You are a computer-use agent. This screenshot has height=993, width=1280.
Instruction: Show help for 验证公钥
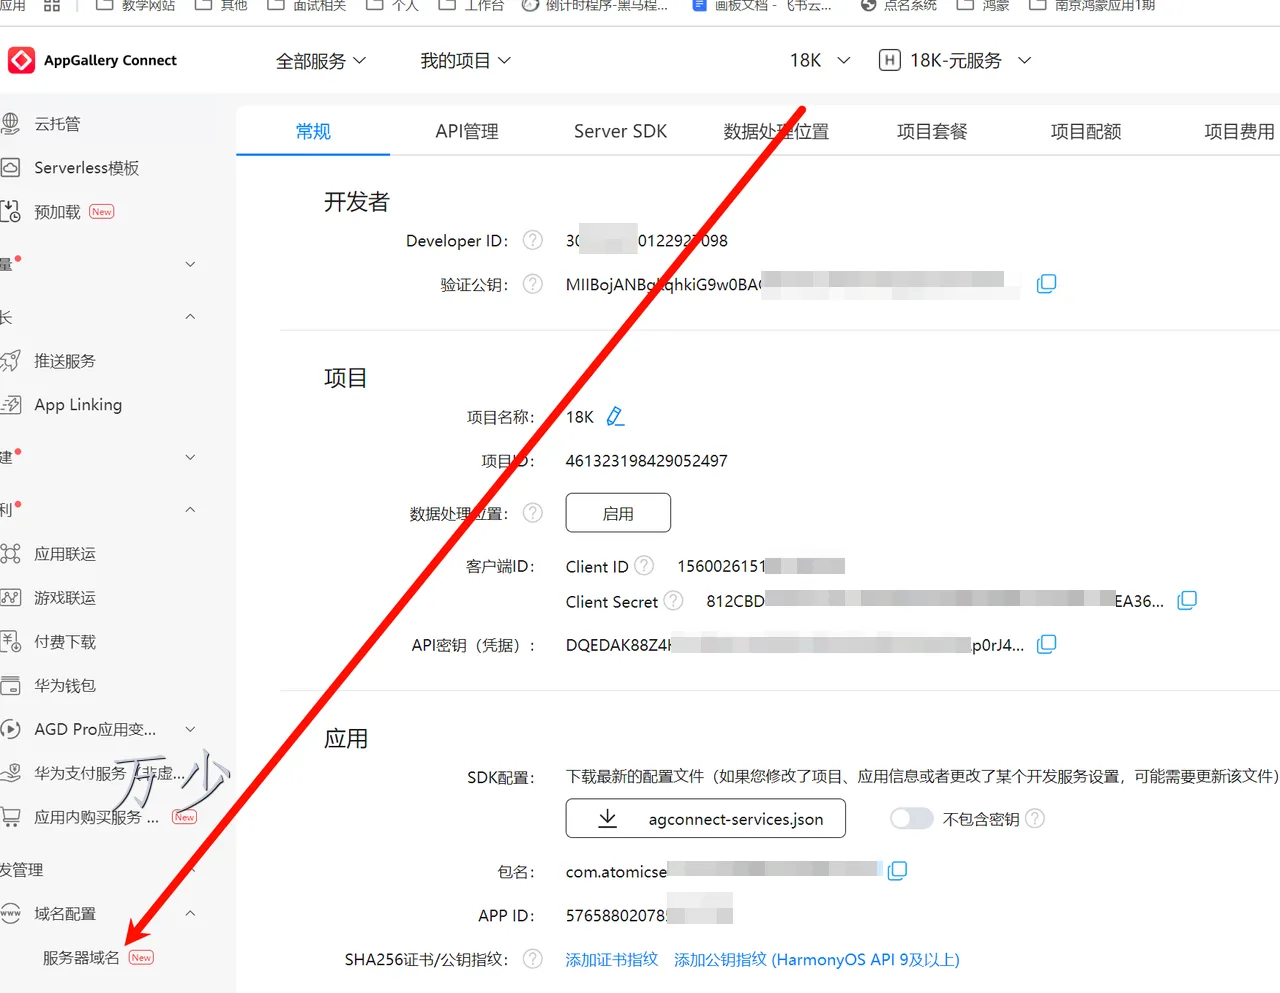pyautogui.click(x=533, y=284)
